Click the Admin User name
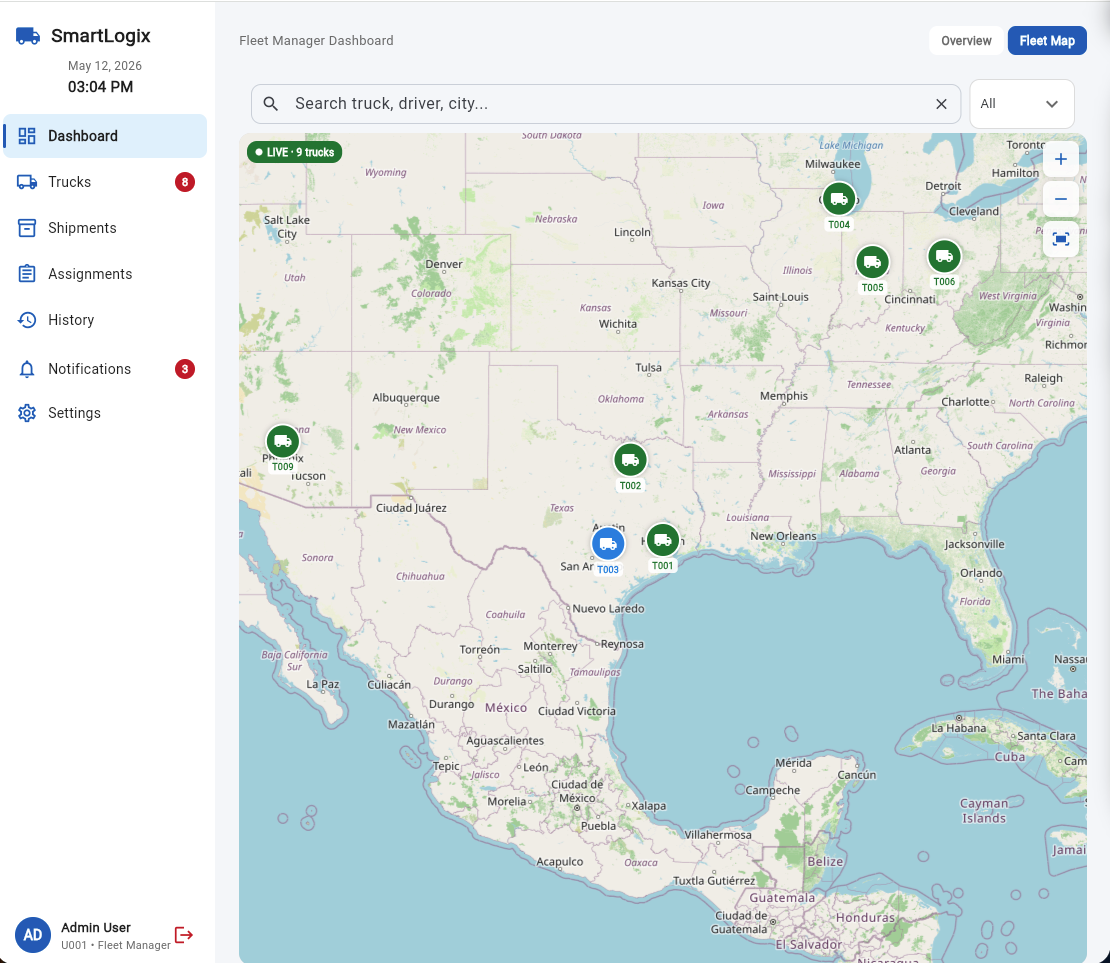This screenshot has height=963, width=1110. pyautogui.click(x=96, y=928)
